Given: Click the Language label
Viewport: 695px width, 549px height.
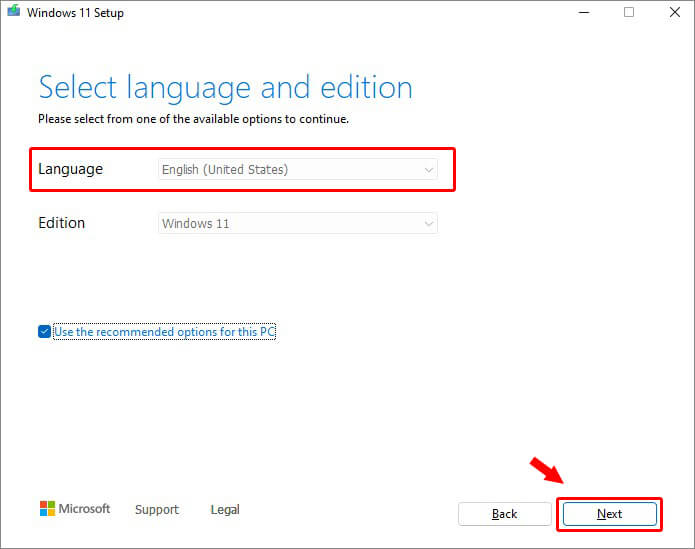Looking at the screenshot, I should [x=70, y=169].
